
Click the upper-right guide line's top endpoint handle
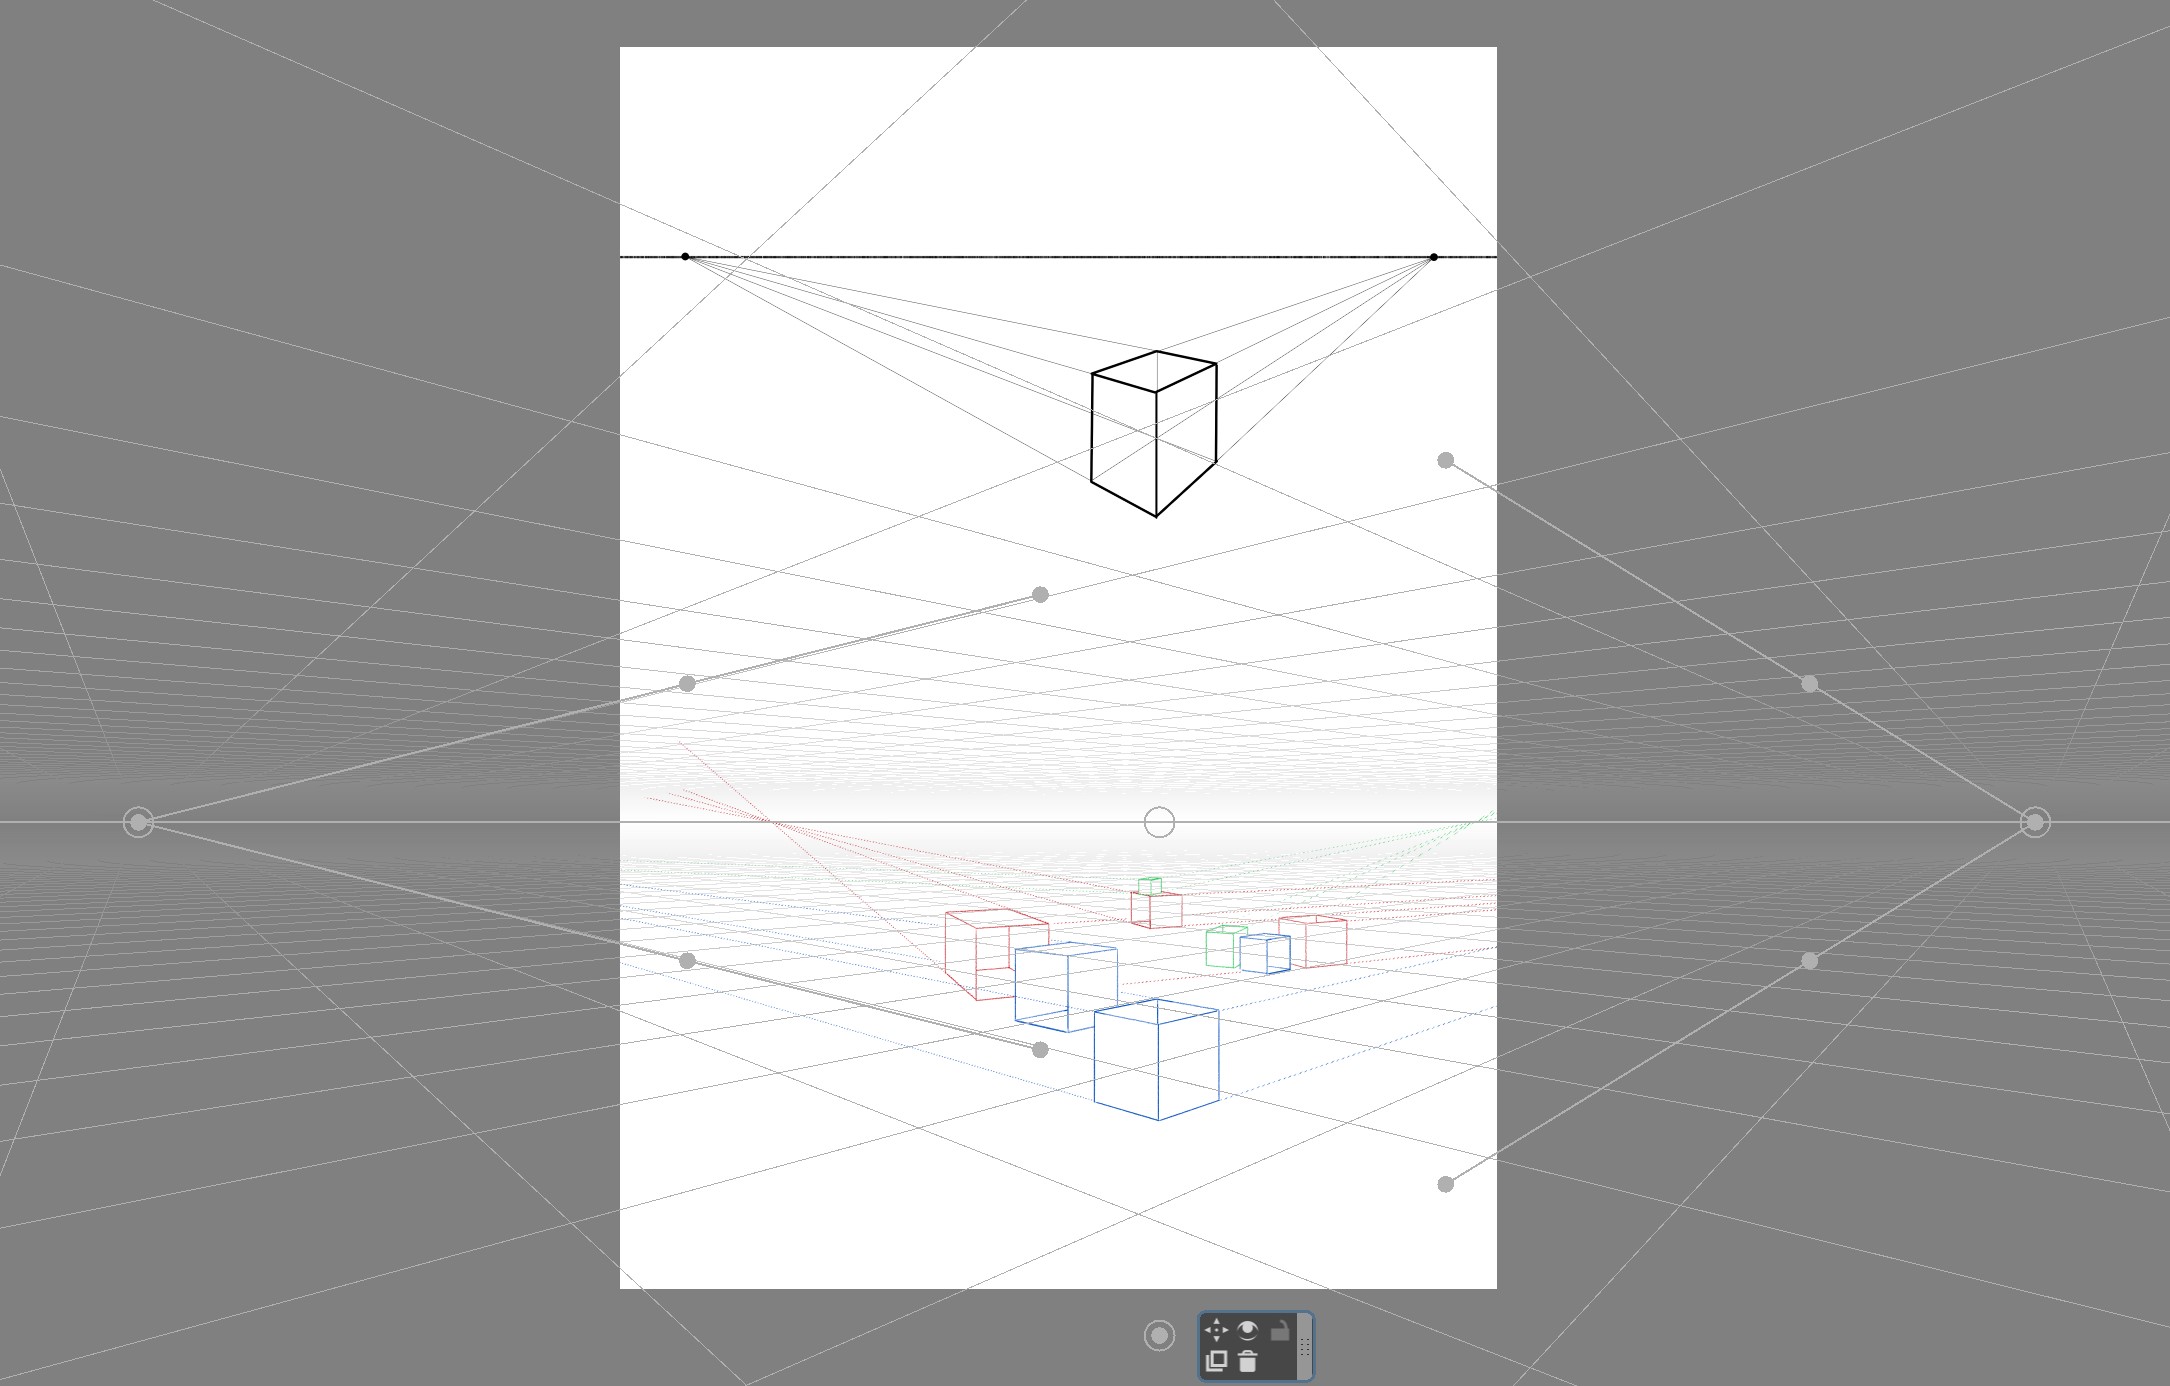[1445, 460]
